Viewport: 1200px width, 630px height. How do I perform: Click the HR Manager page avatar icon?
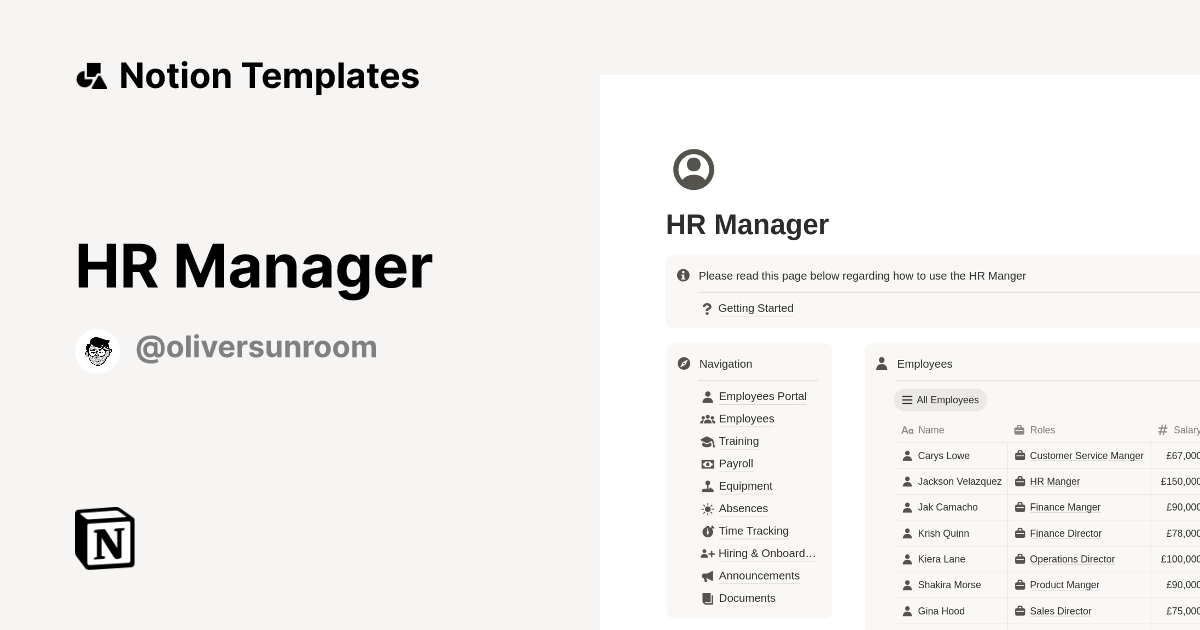[x=695, y=169]
